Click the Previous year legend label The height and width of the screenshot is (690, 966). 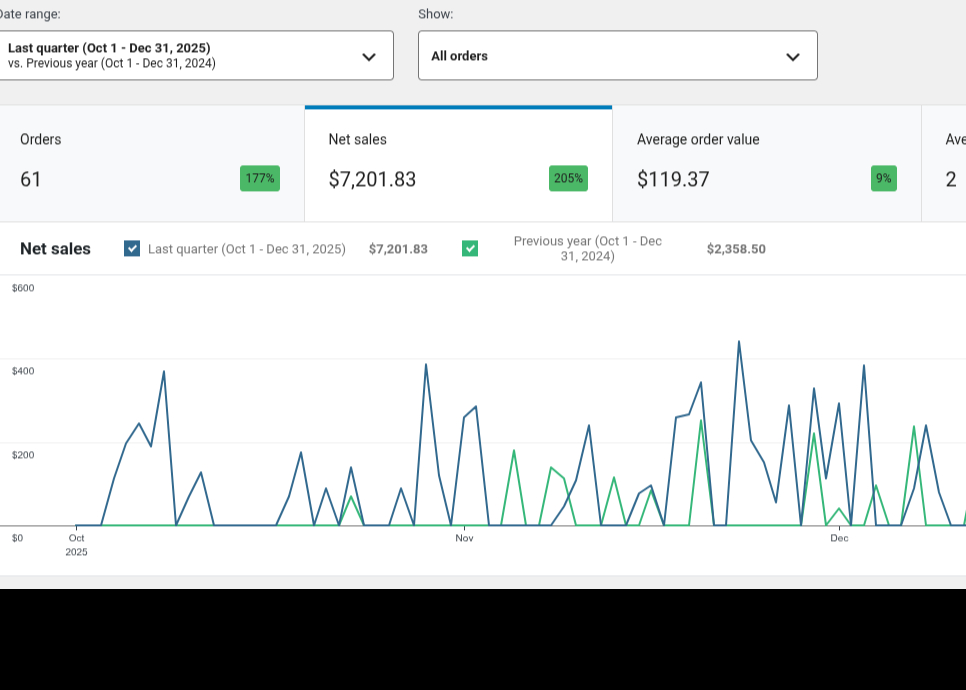(587, 249)
